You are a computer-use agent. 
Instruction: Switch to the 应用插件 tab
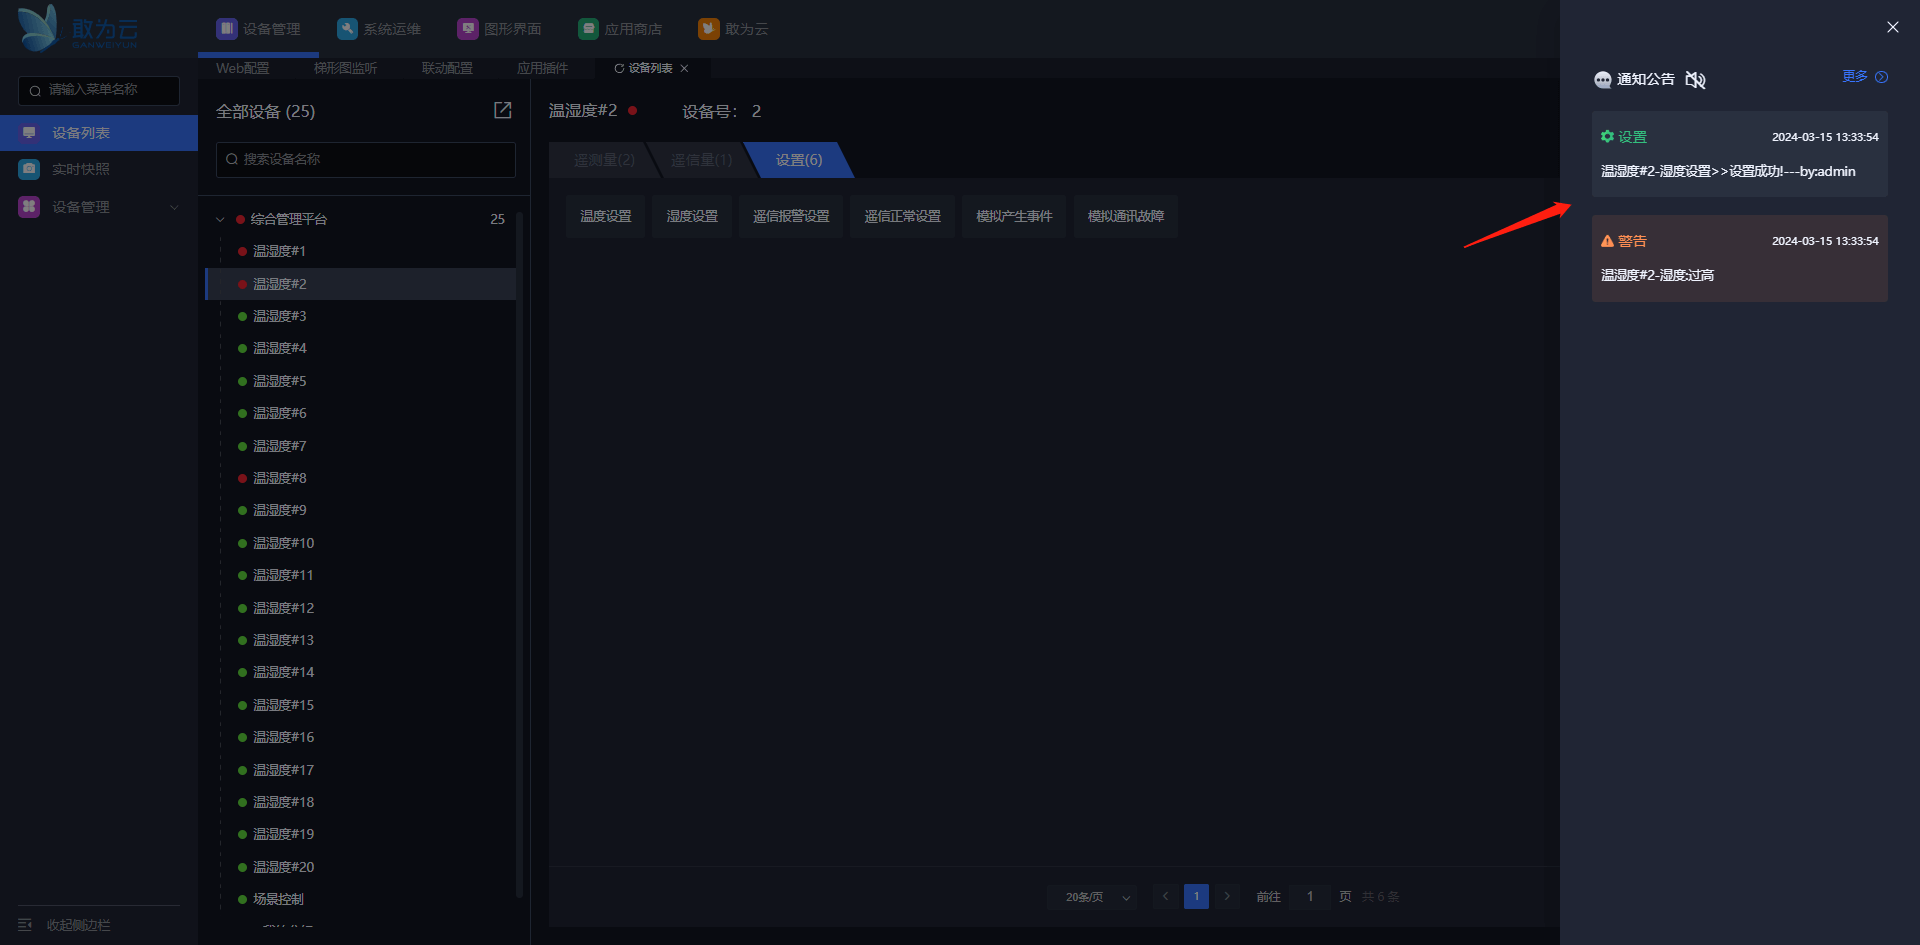point(542,68)
